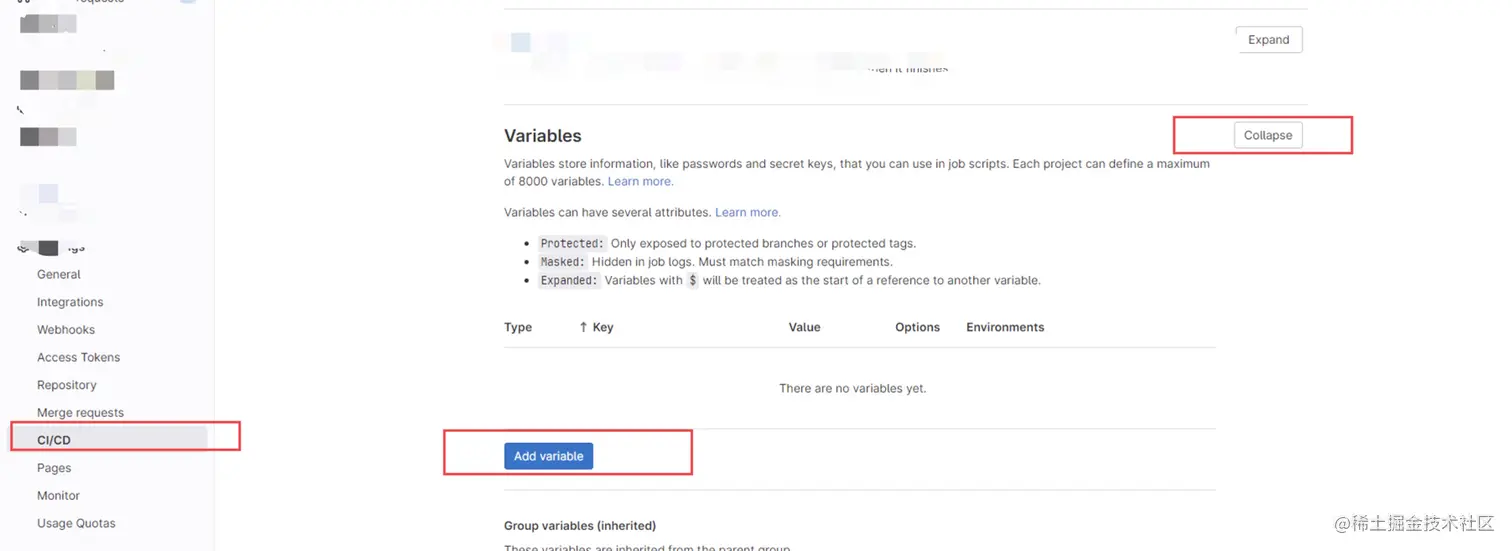Open Learn more link about variable attributes
The width and height of the screenshot is (1512, 551).
747,213
